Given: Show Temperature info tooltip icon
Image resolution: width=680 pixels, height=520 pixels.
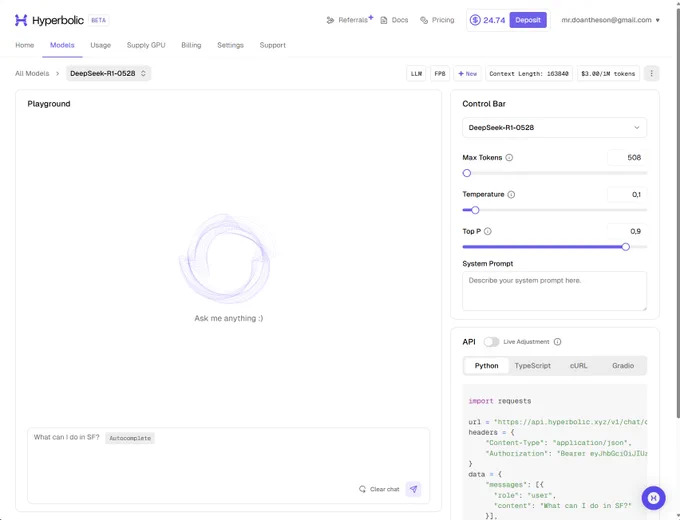Looking at the screenshot, I should pos(511,194).
